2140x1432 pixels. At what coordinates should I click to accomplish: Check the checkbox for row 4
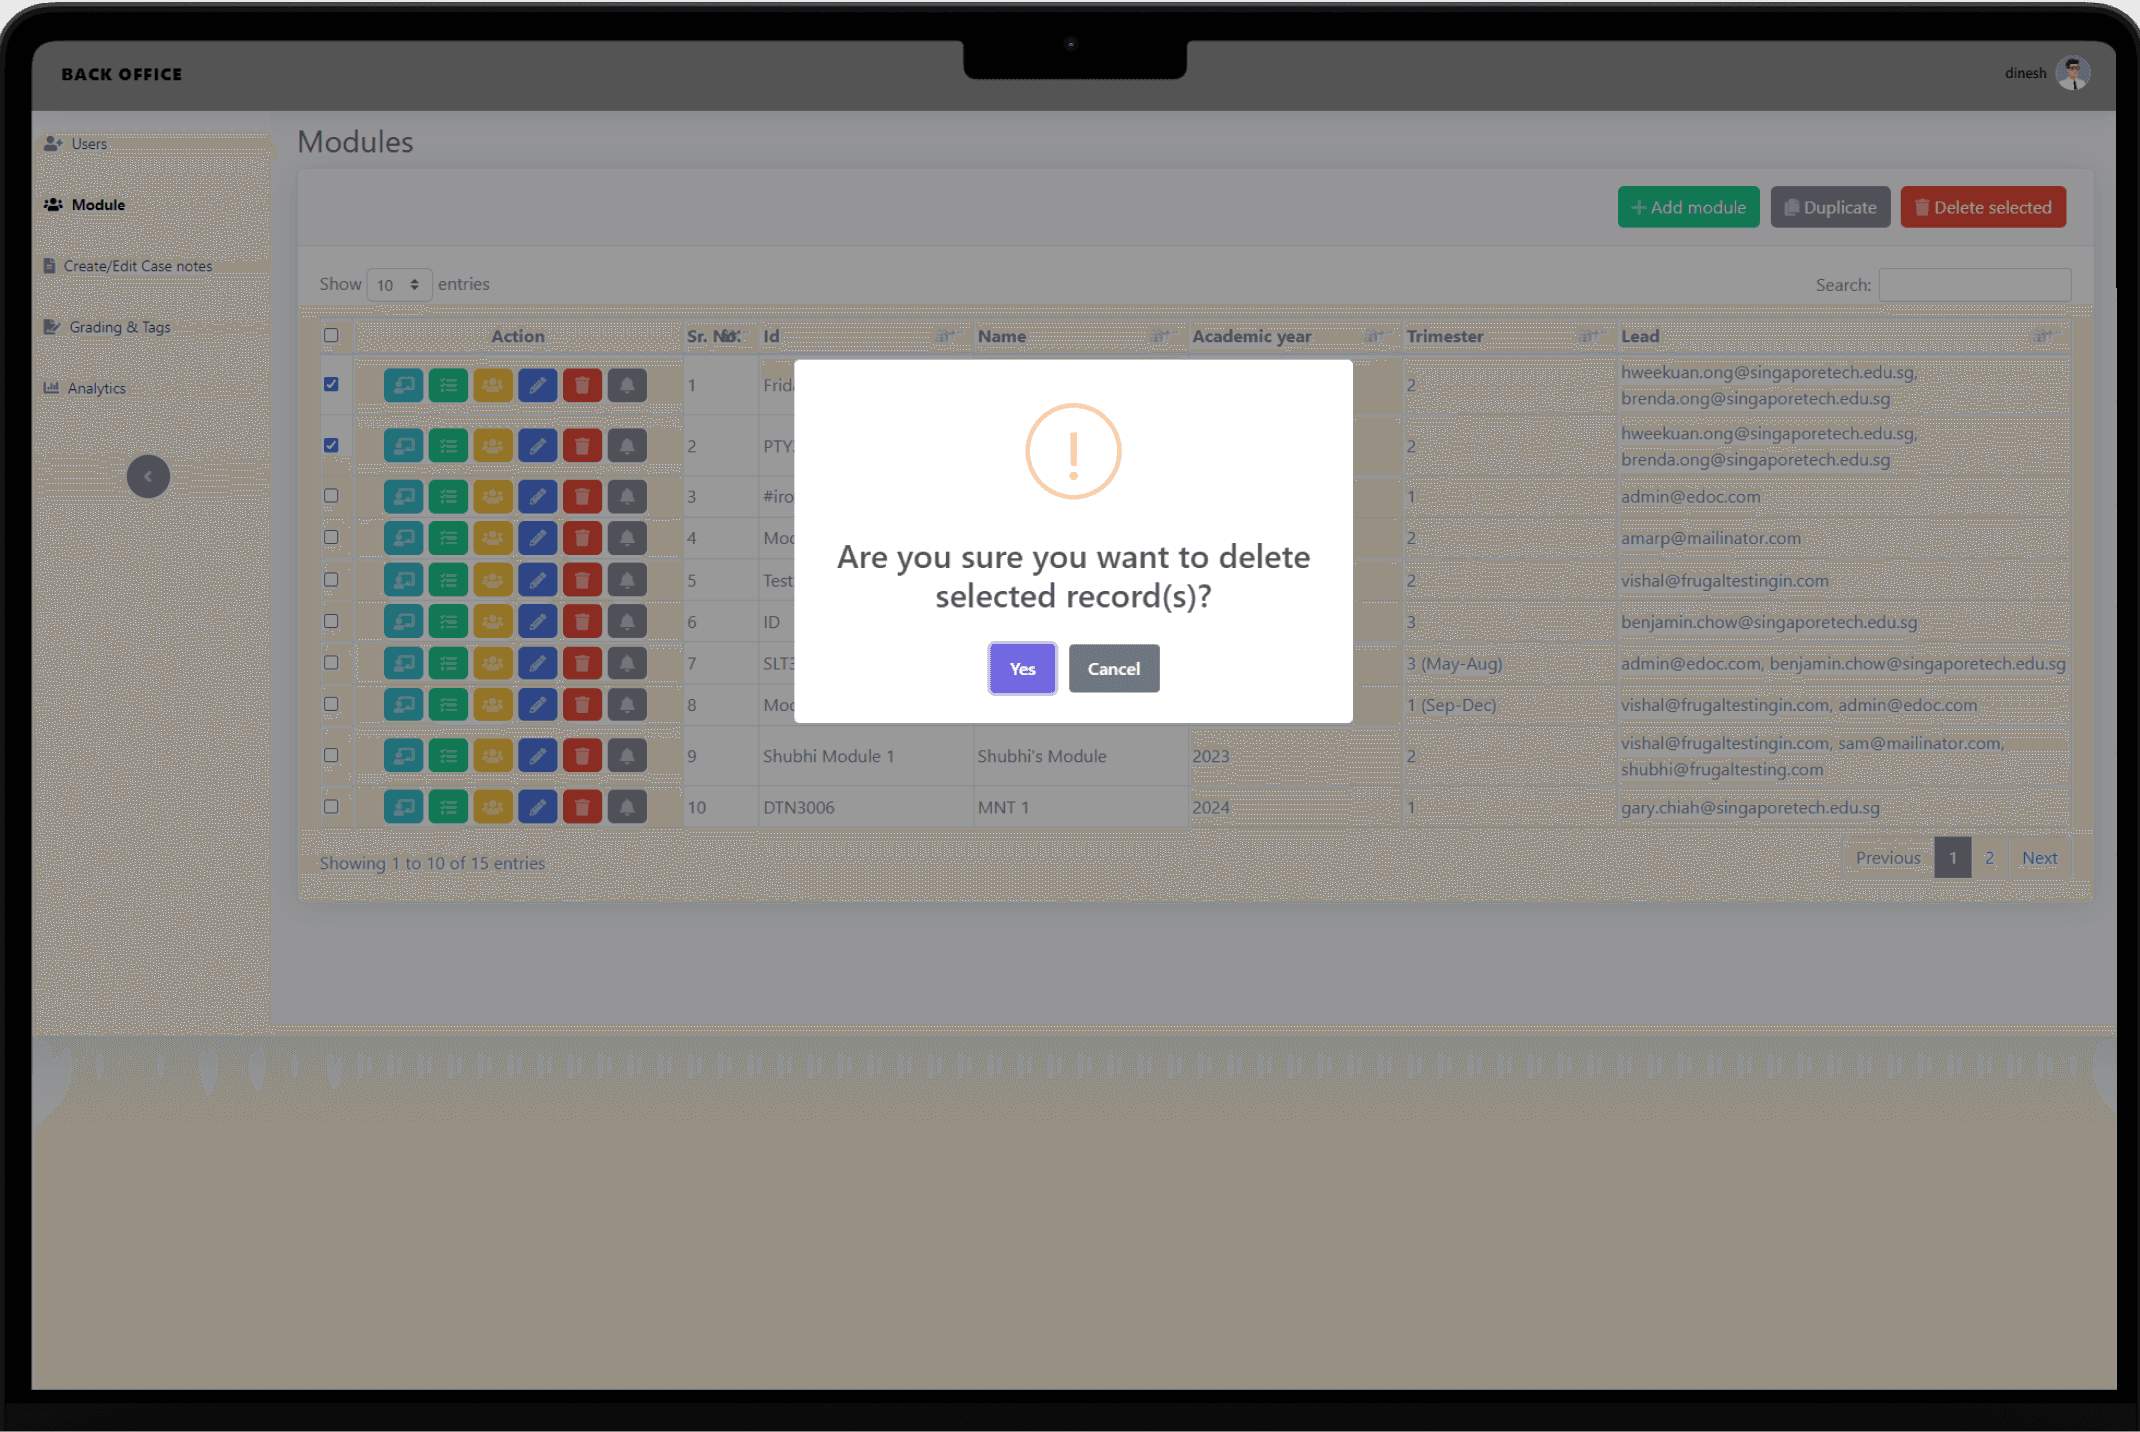(331, 537)
